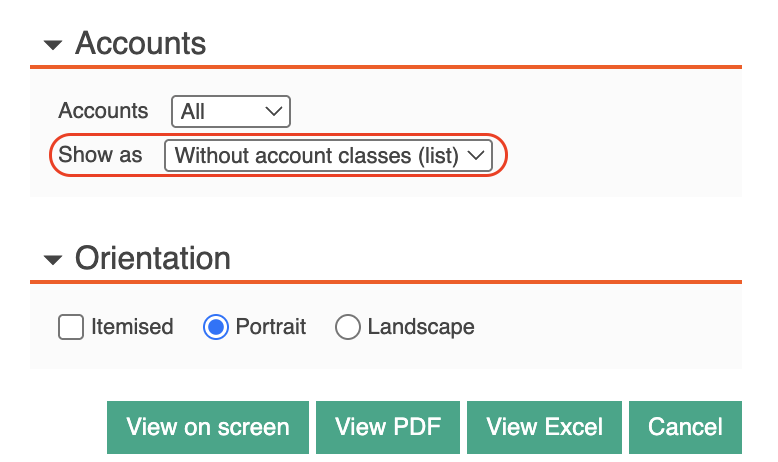Click the Accounts section heading text

click(x=140, y=43)
